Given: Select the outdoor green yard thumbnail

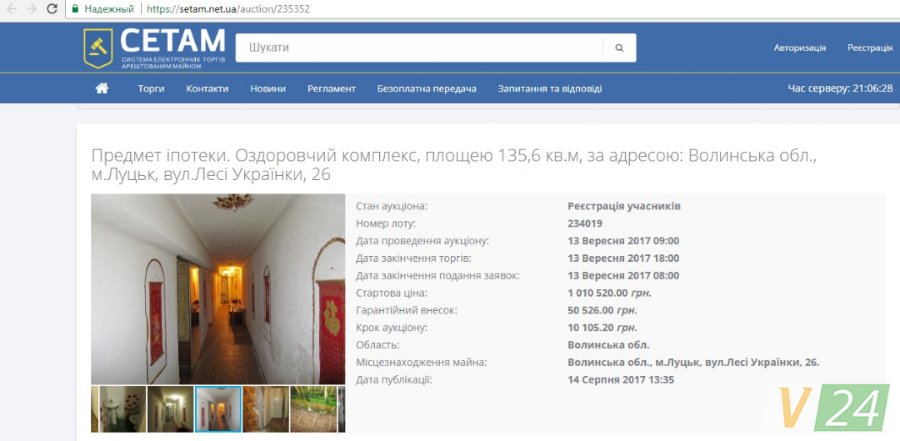Looking at the screenshot, I should [x=314, y=409].
